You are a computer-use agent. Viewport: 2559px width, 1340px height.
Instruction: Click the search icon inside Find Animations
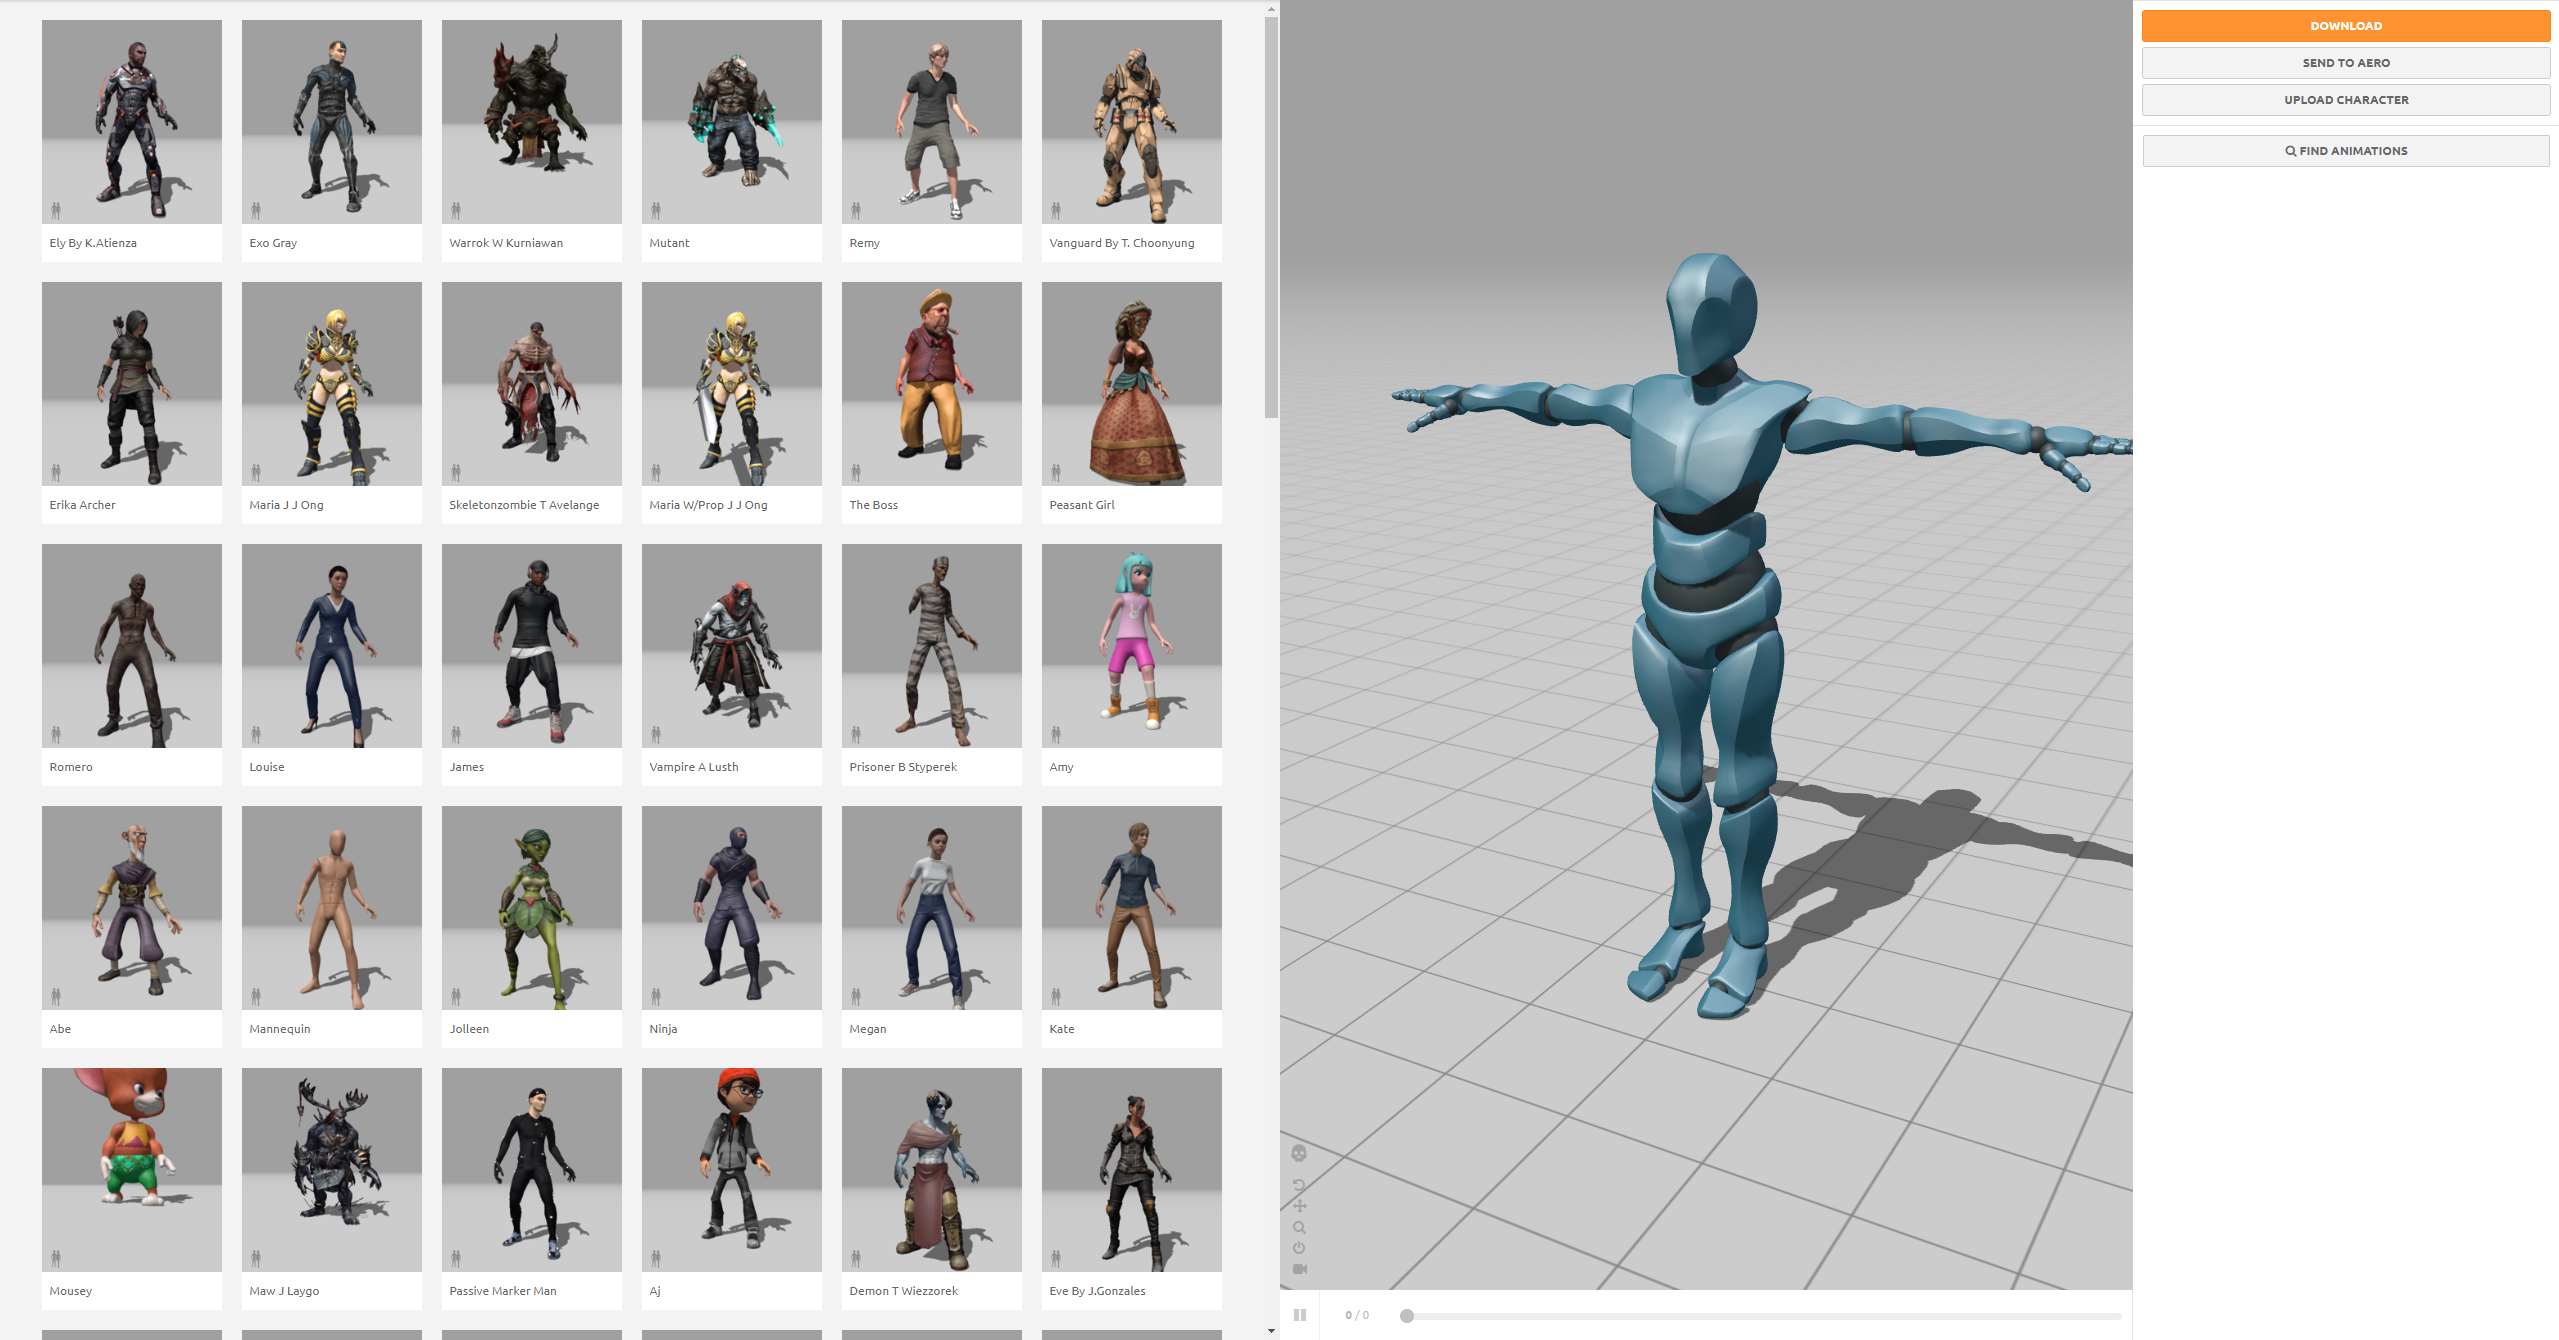tap(2290, 151)
